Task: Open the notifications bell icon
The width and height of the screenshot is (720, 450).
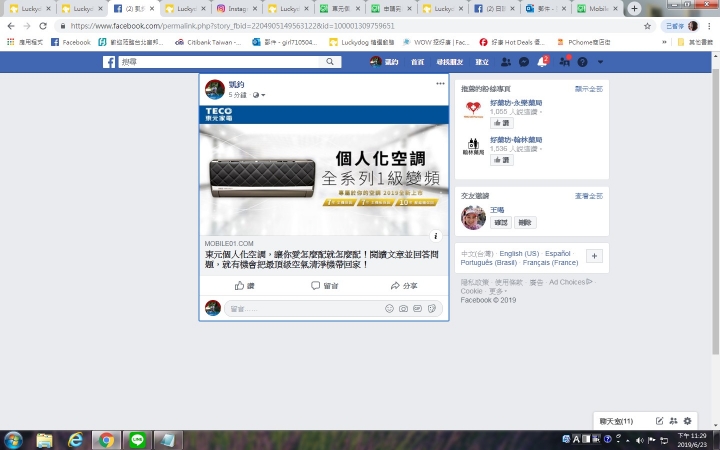Action: click(542, 62)
